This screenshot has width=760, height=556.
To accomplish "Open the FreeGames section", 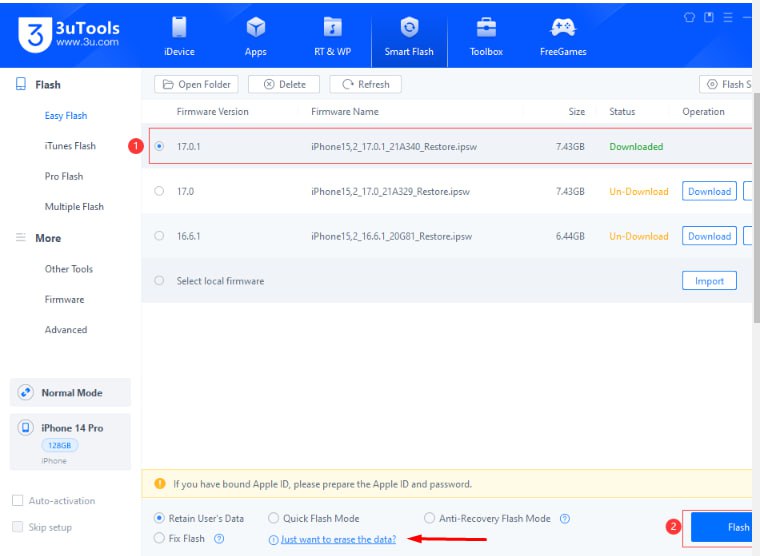I will [563, 36].
